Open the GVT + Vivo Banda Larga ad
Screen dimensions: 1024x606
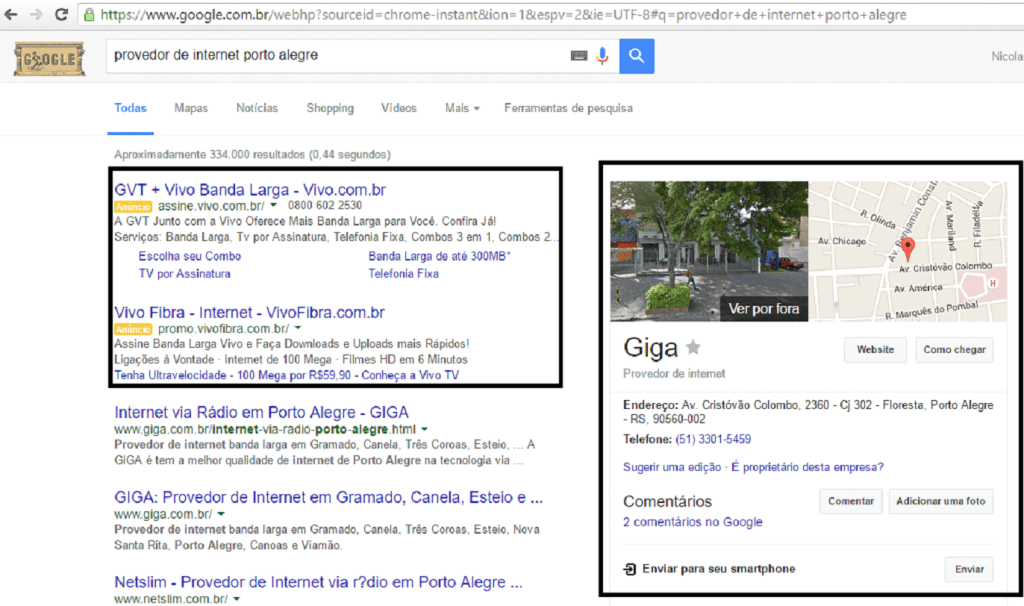click(x=250, y=189)
